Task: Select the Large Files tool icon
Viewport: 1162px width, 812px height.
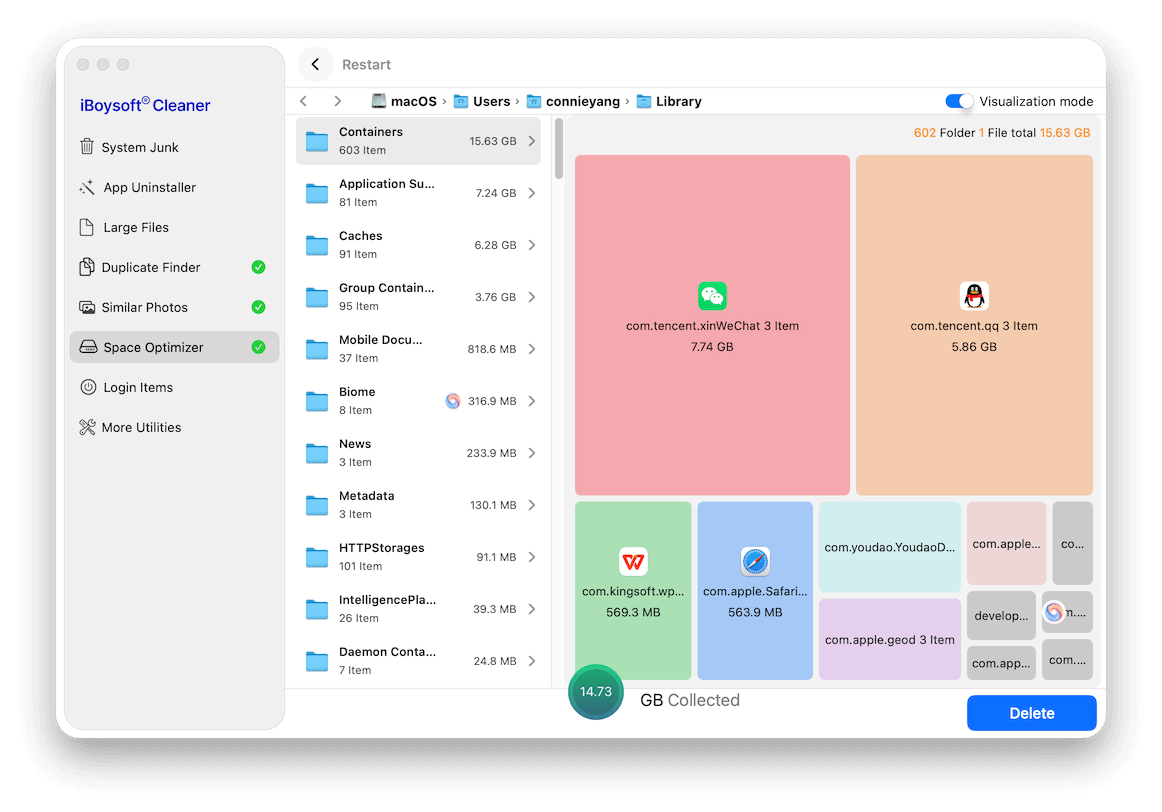Action: tap(89, 227)
